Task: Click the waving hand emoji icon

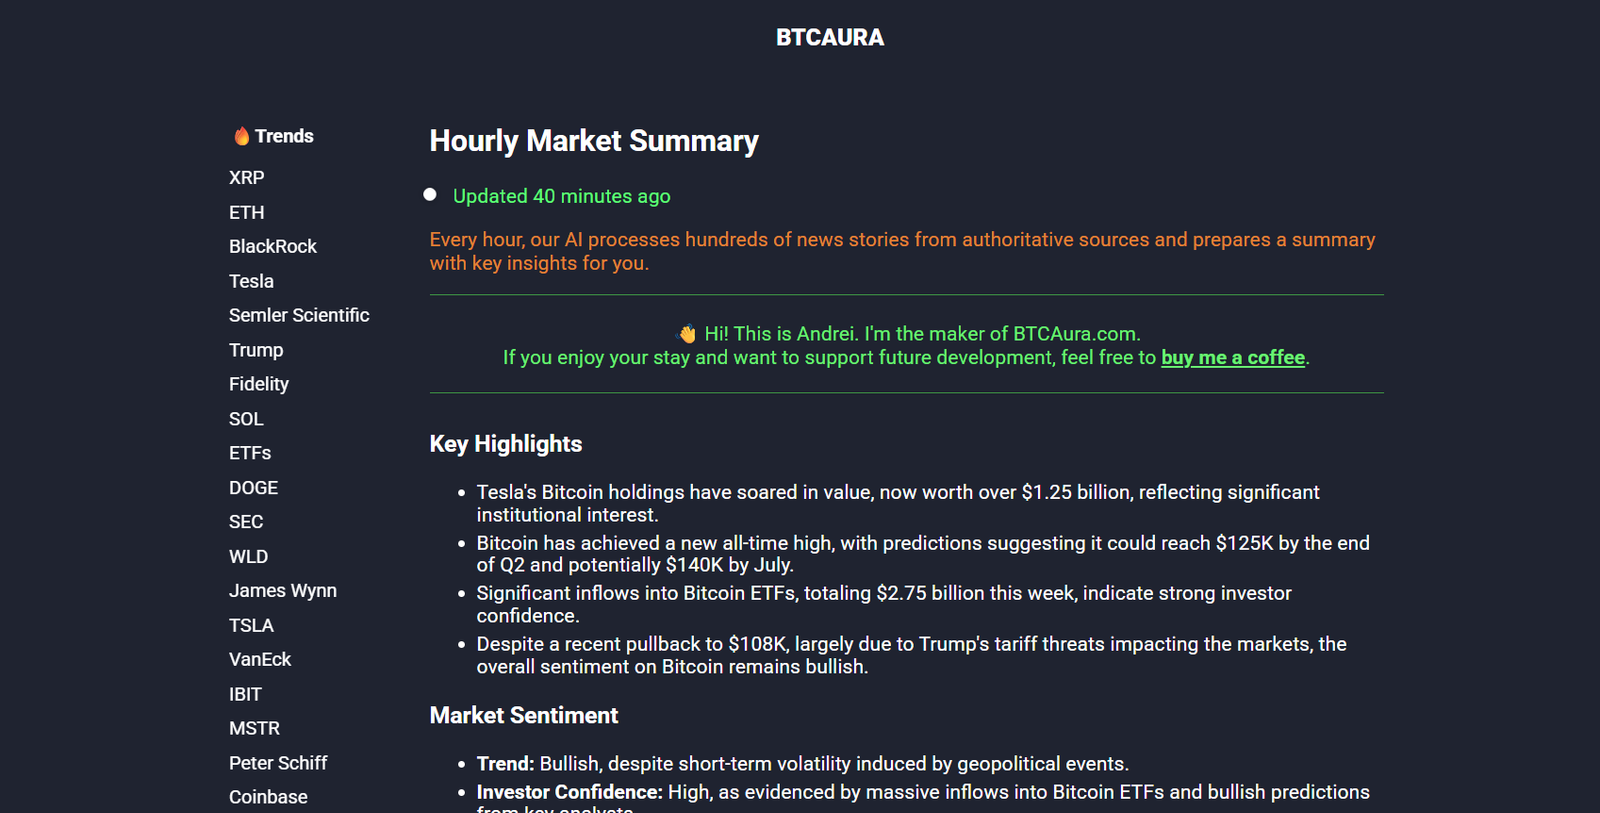Action: point(688,334)
